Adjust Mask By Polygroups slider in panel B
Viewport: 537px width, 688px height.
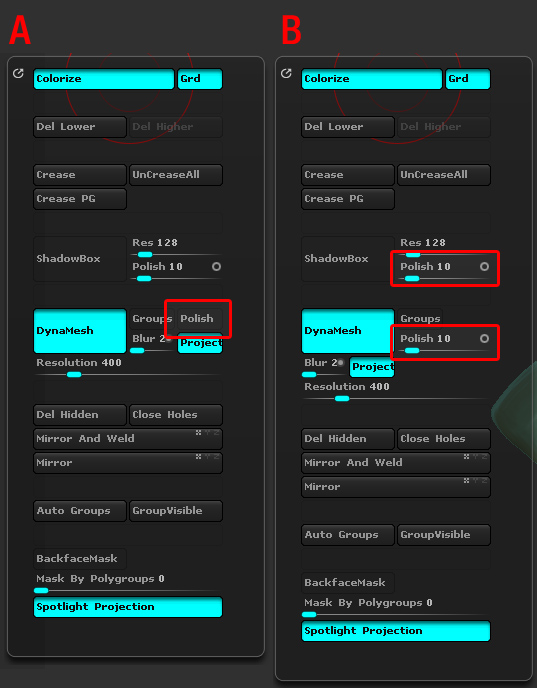[396, 608]
